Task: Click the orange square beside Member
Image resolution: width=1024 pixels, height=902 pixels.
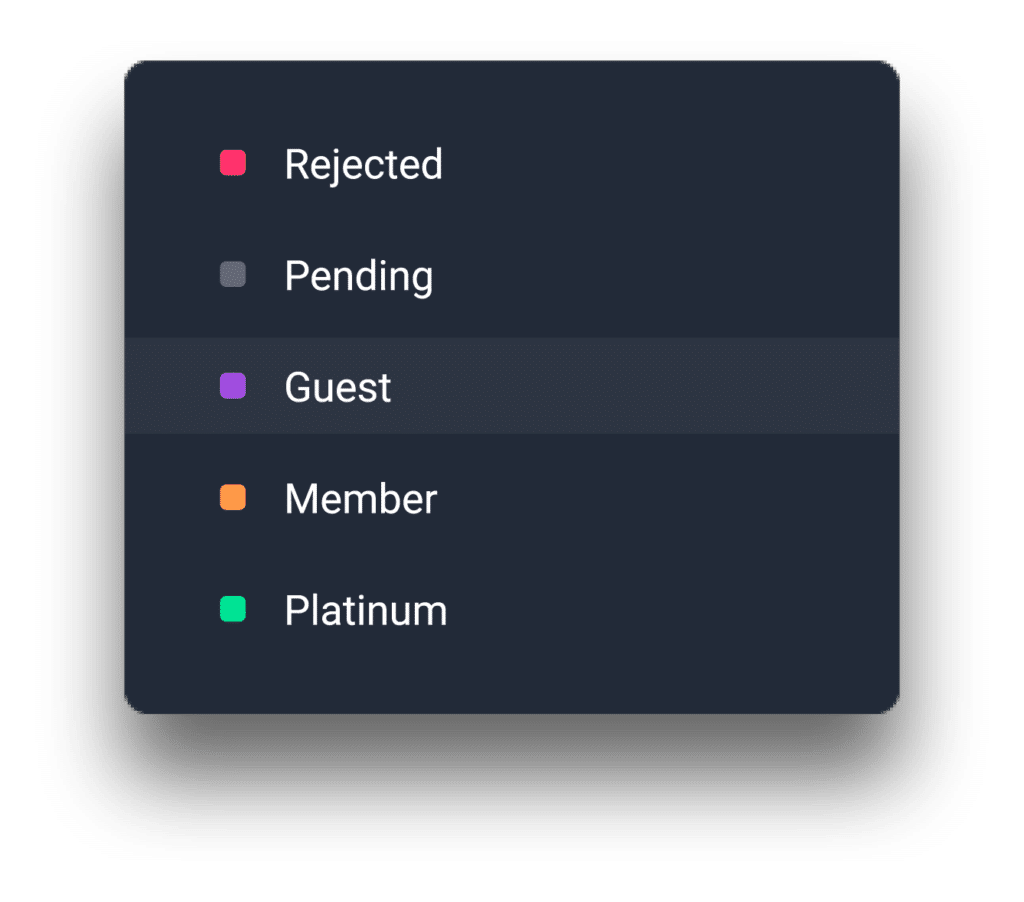Action: coord(233,498)
